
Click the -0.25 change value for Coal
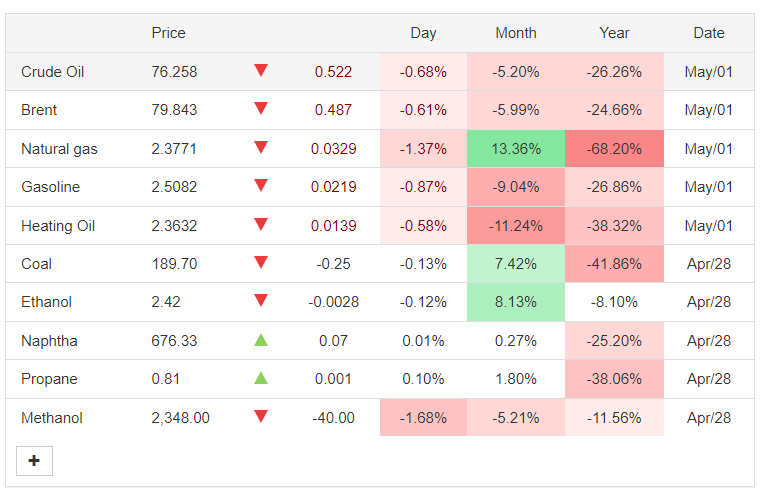pos(333,264)
